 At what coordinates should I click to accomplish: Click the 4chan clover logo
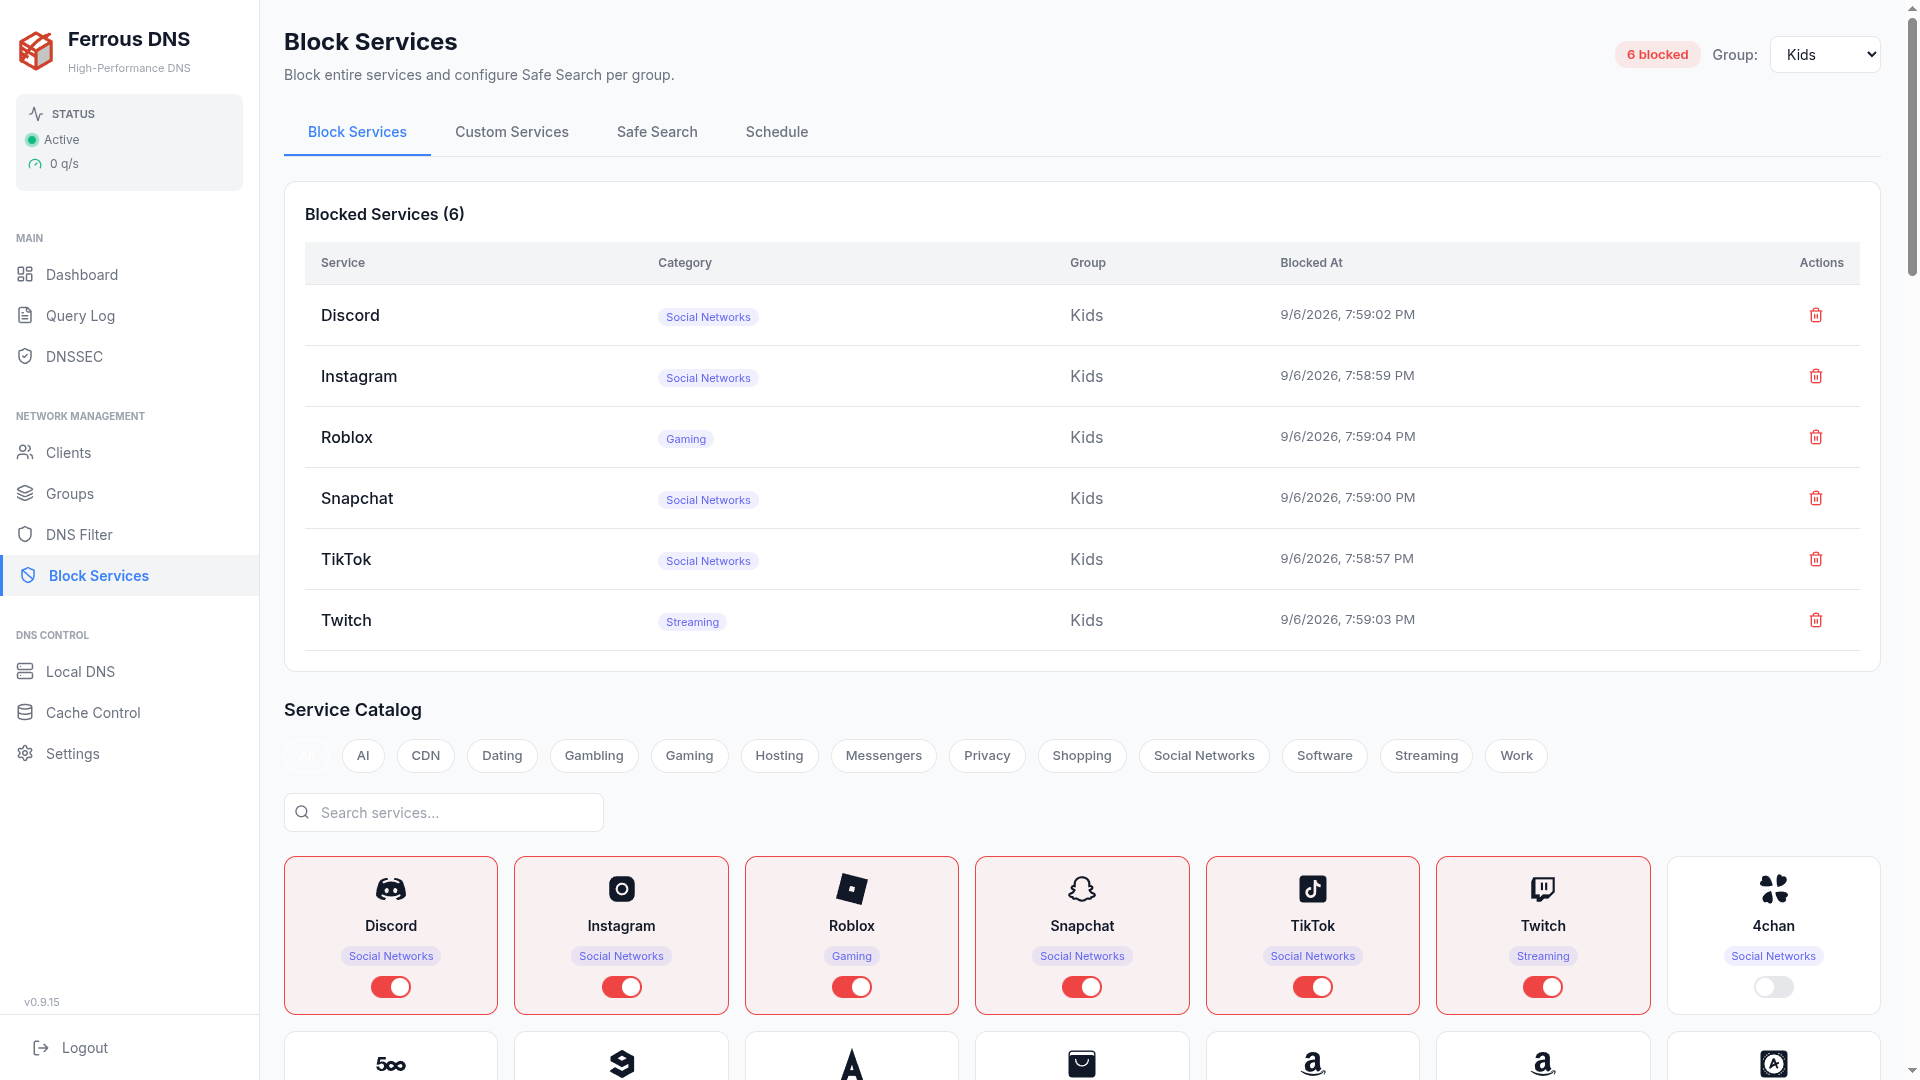click(1774, 888)
